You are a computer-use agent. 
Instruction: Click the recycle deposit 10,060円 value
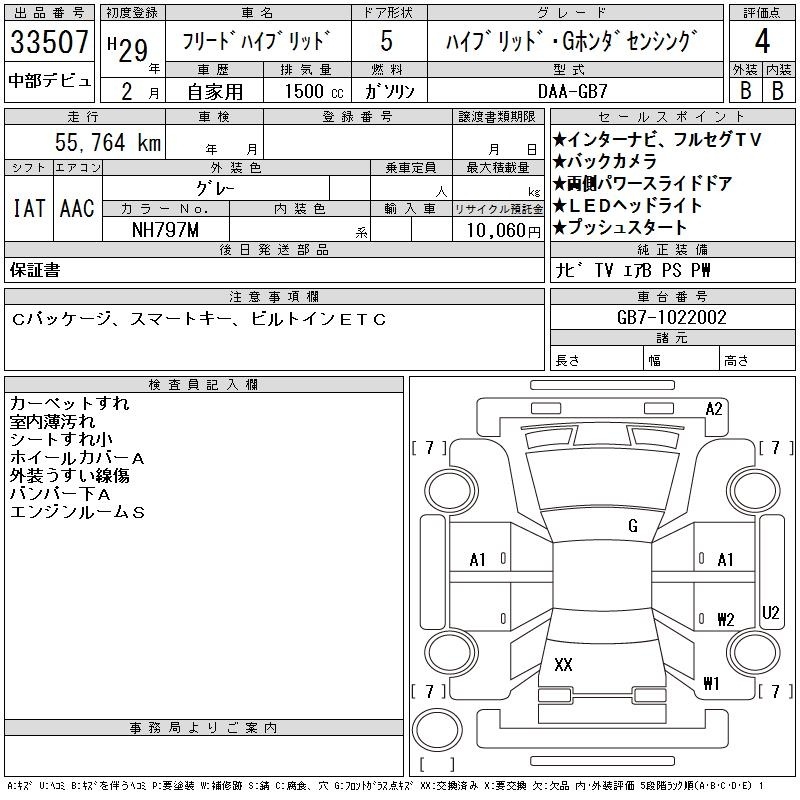497,230
